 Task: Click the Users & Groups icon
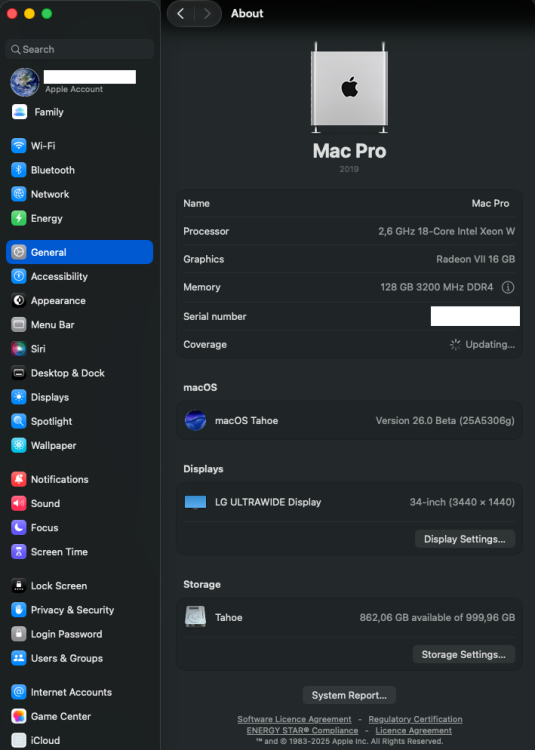[x=19, y=658]
